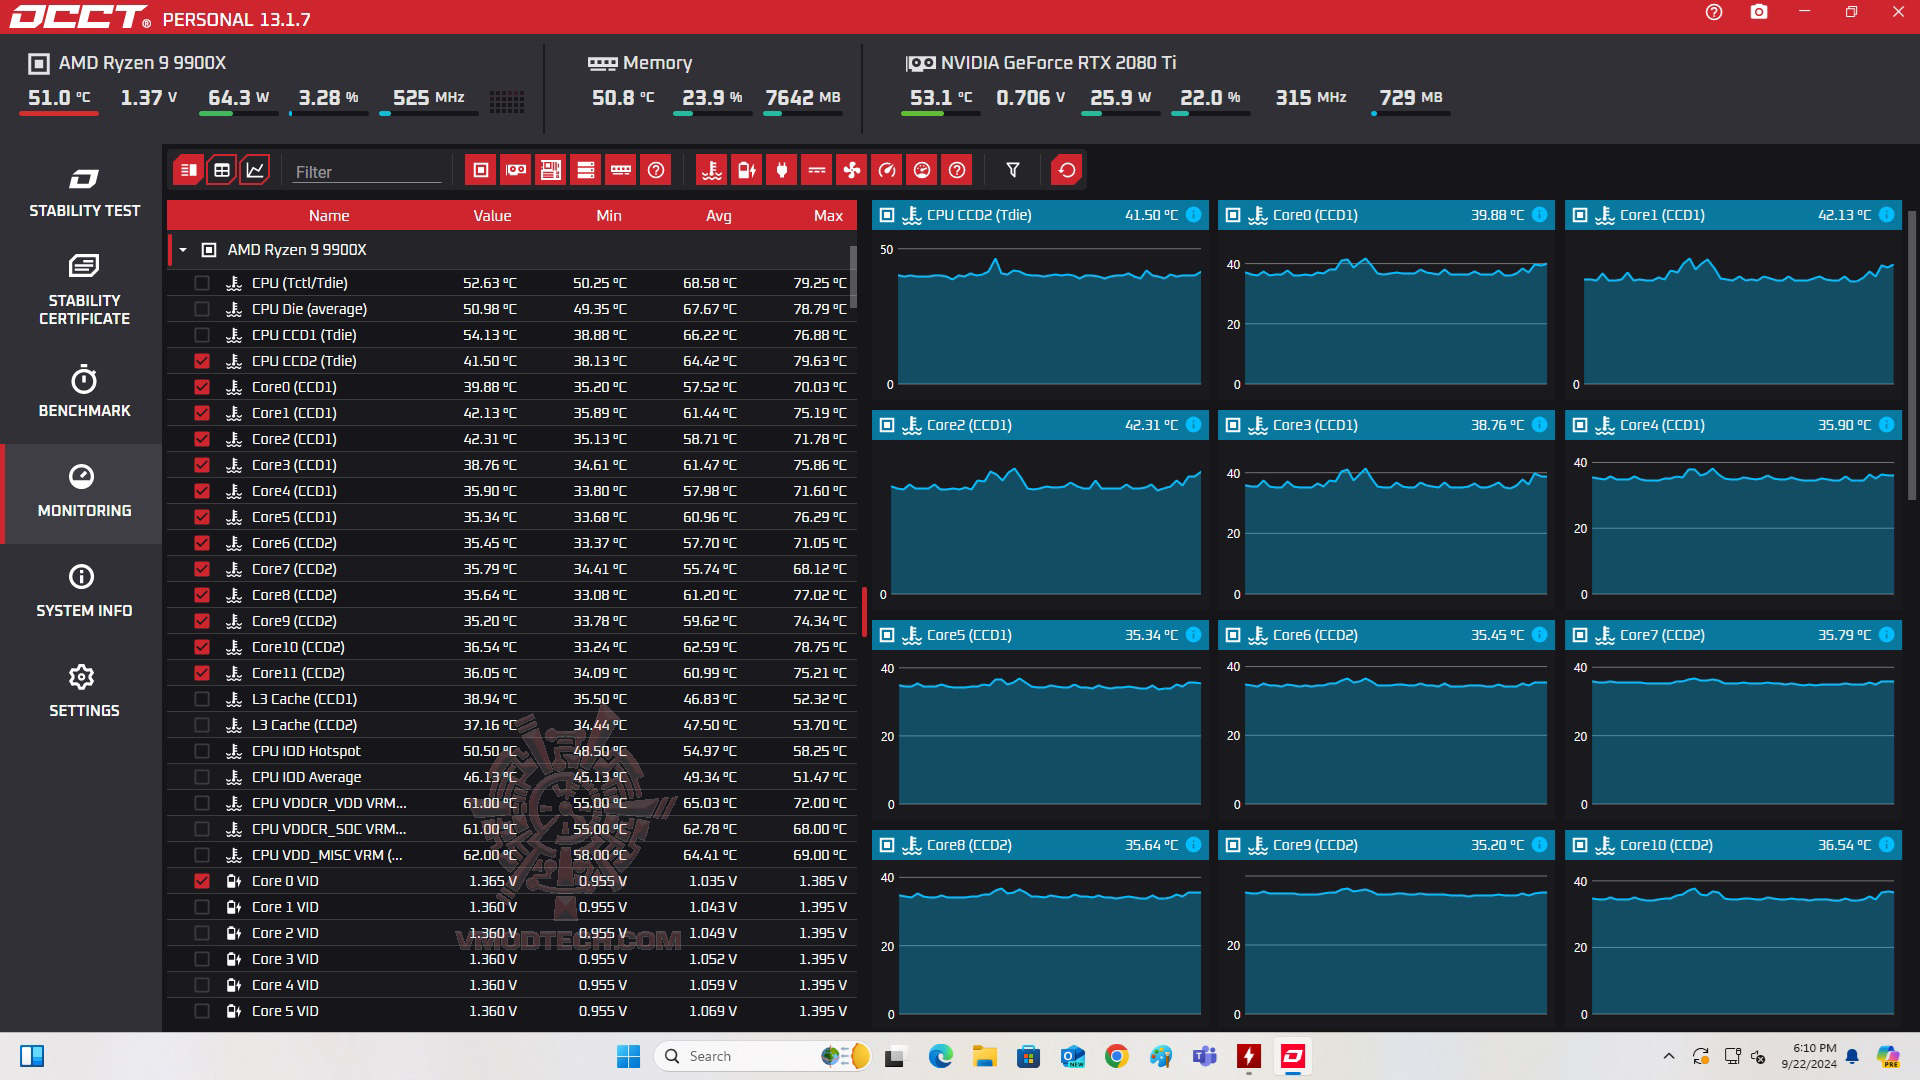
Task: Uncheck the Core0 (CCD1) checkbox
Action: (202, 387)
